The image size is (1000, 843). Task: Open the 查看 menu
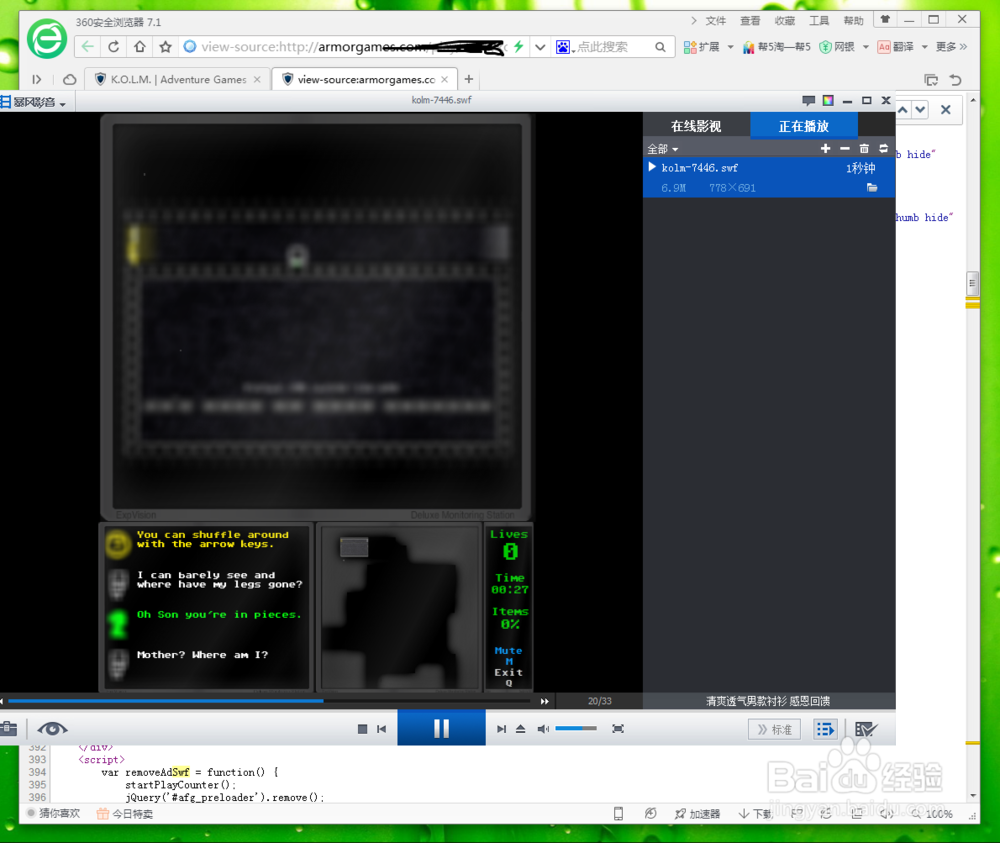point(750,20)
